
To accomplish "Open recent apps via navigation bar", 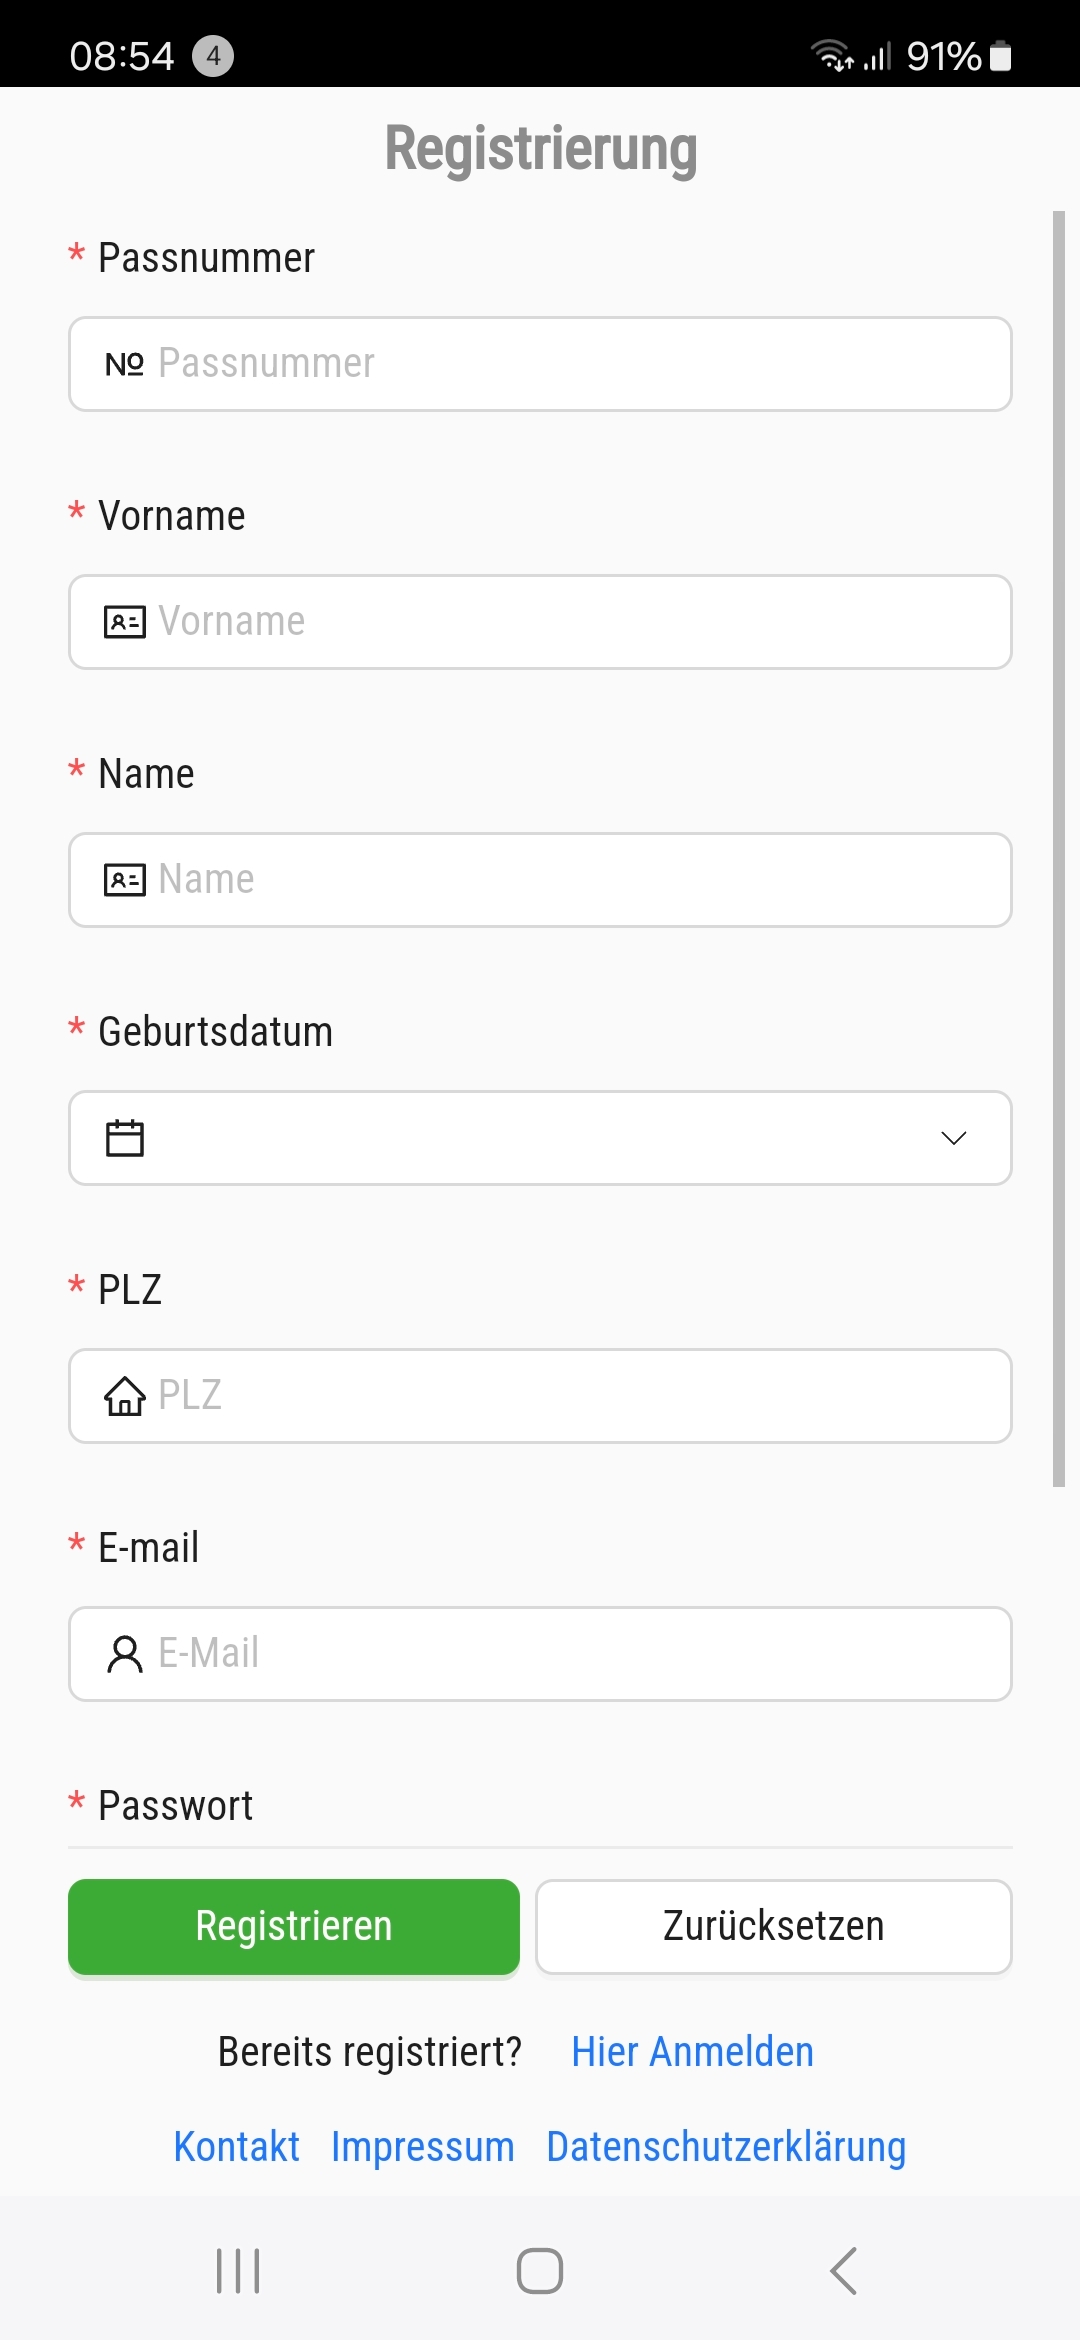I will coord(238,2270).
